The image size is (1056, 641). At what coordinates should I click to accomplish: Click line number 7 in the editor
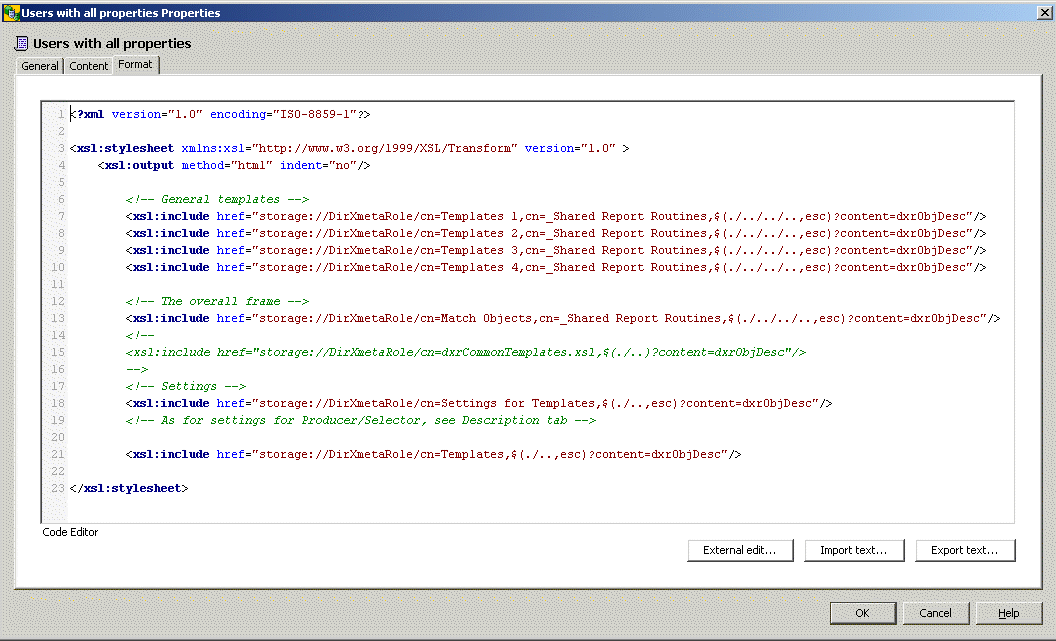tap(59, 216)
